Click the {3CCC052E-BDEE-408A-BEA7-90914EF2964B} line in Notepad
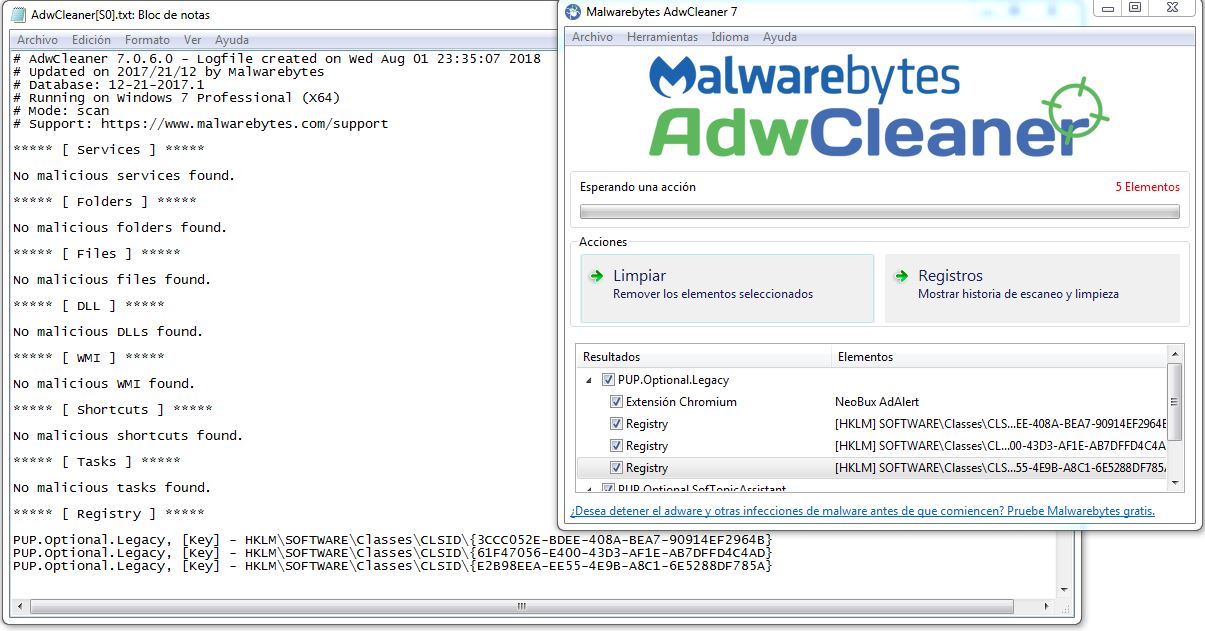The image size is (1205, 631). tap(392, 539)
